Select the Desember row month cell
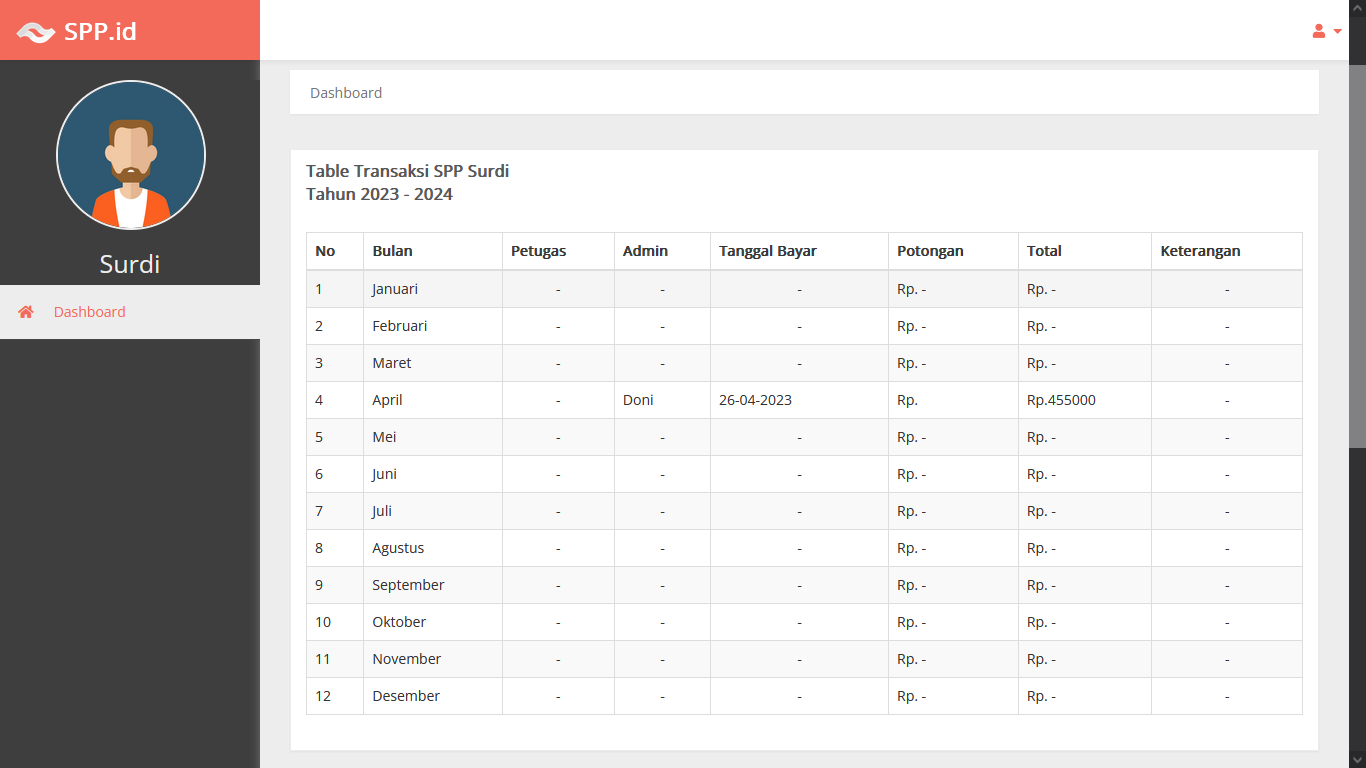The height and width of the screenshot is (768, 1366). pyautogui.click(x=406, y=696)
